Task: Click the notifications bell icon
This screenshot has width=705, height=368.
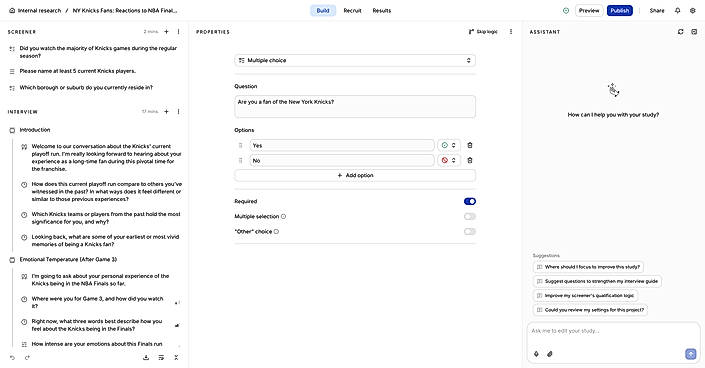Action: click(678, 10)
